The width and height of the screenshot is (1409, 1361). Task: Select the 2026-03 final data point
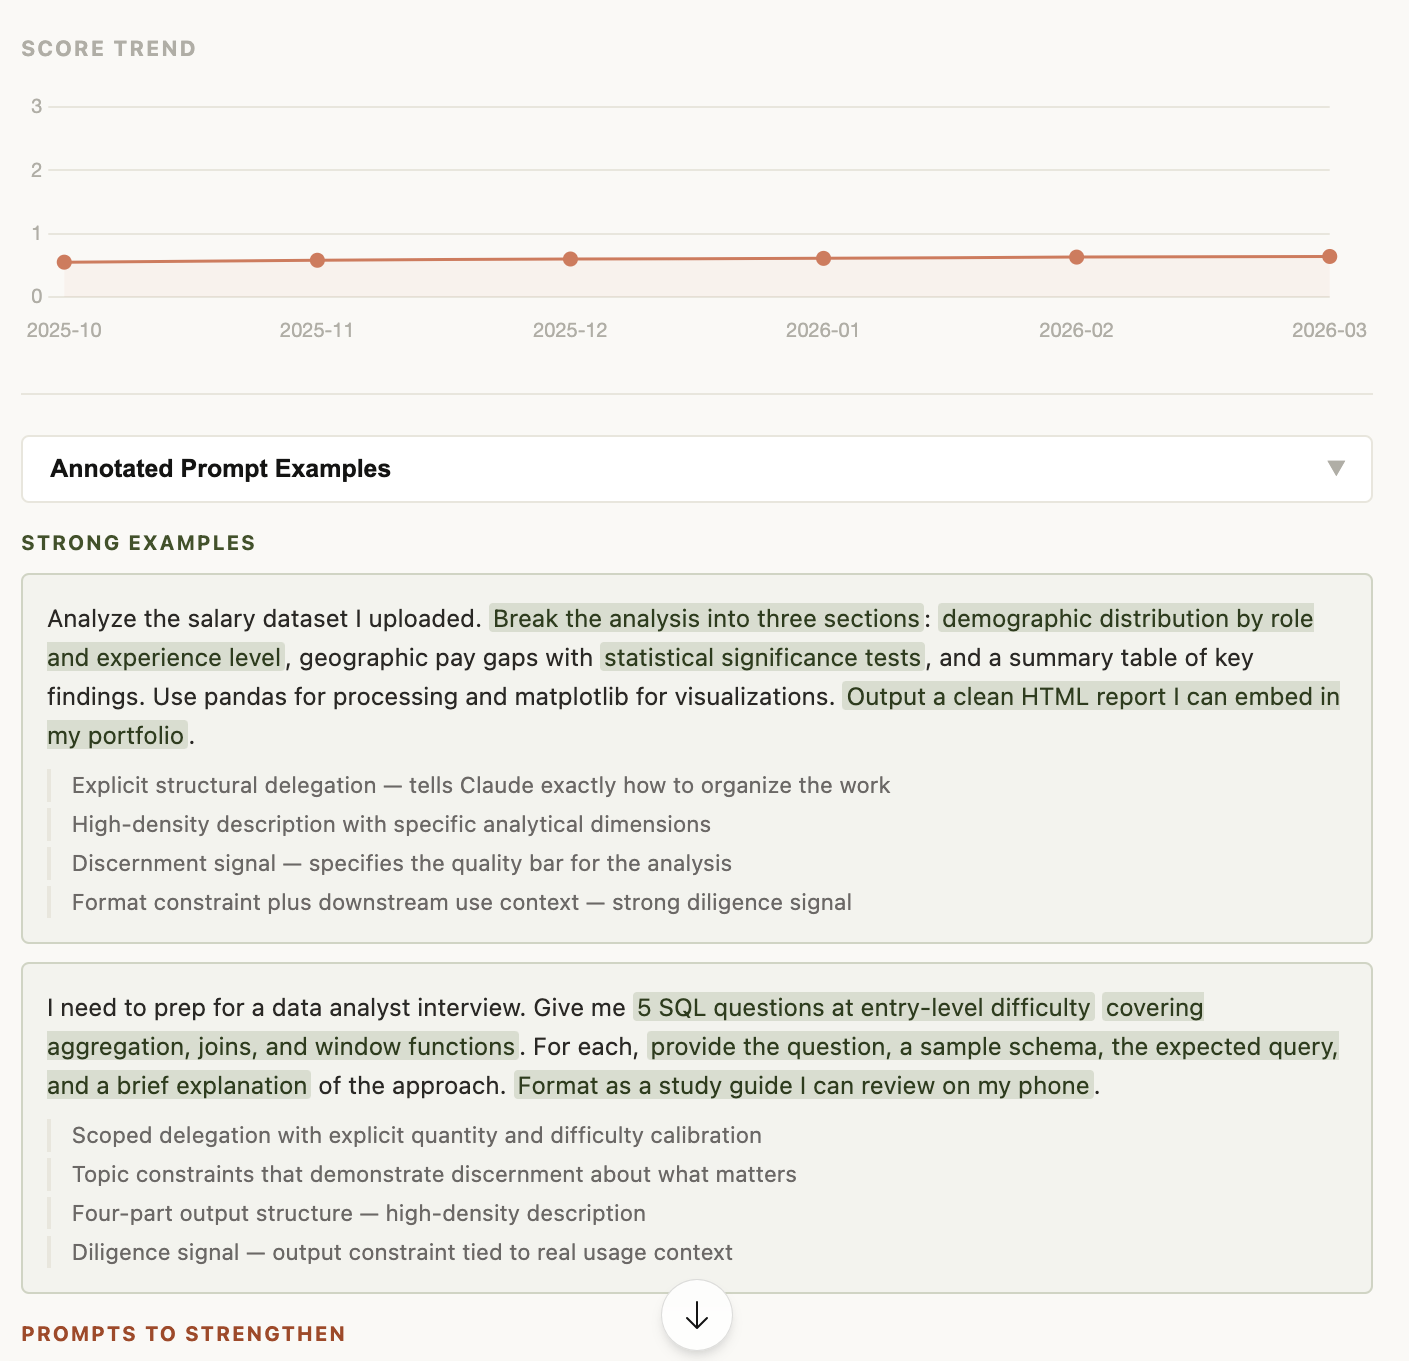click(1329, 256)
